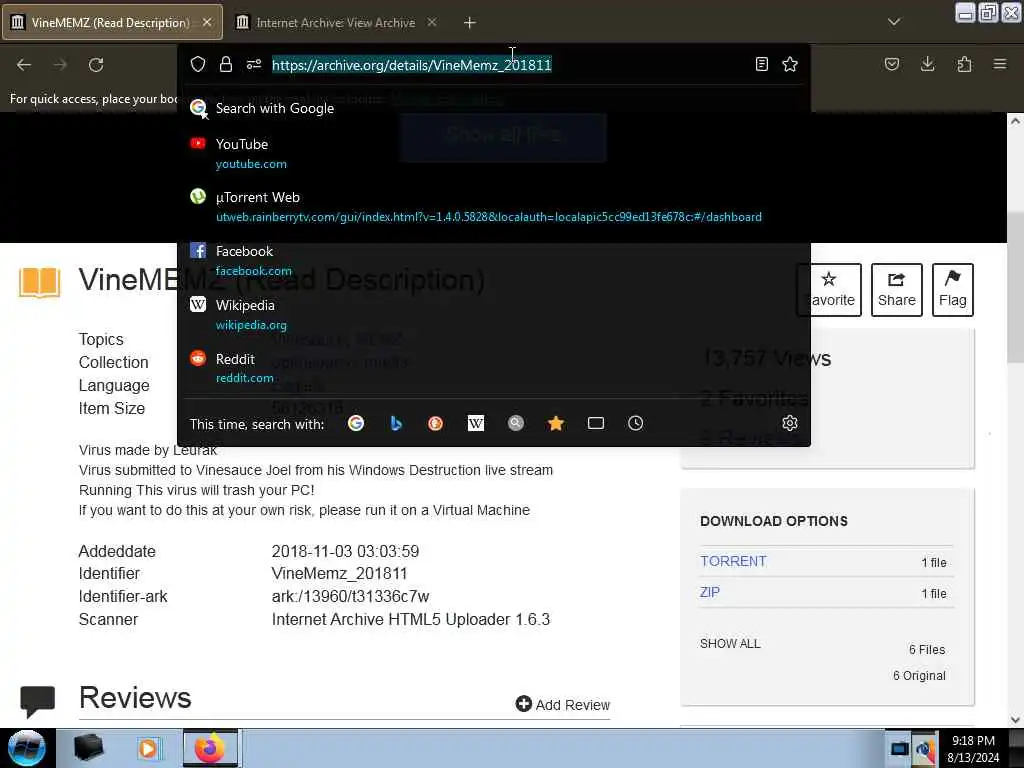Choose the Facebook suggestion row
This screenshot has width=1024, height=768.
[x=494, y=260]
